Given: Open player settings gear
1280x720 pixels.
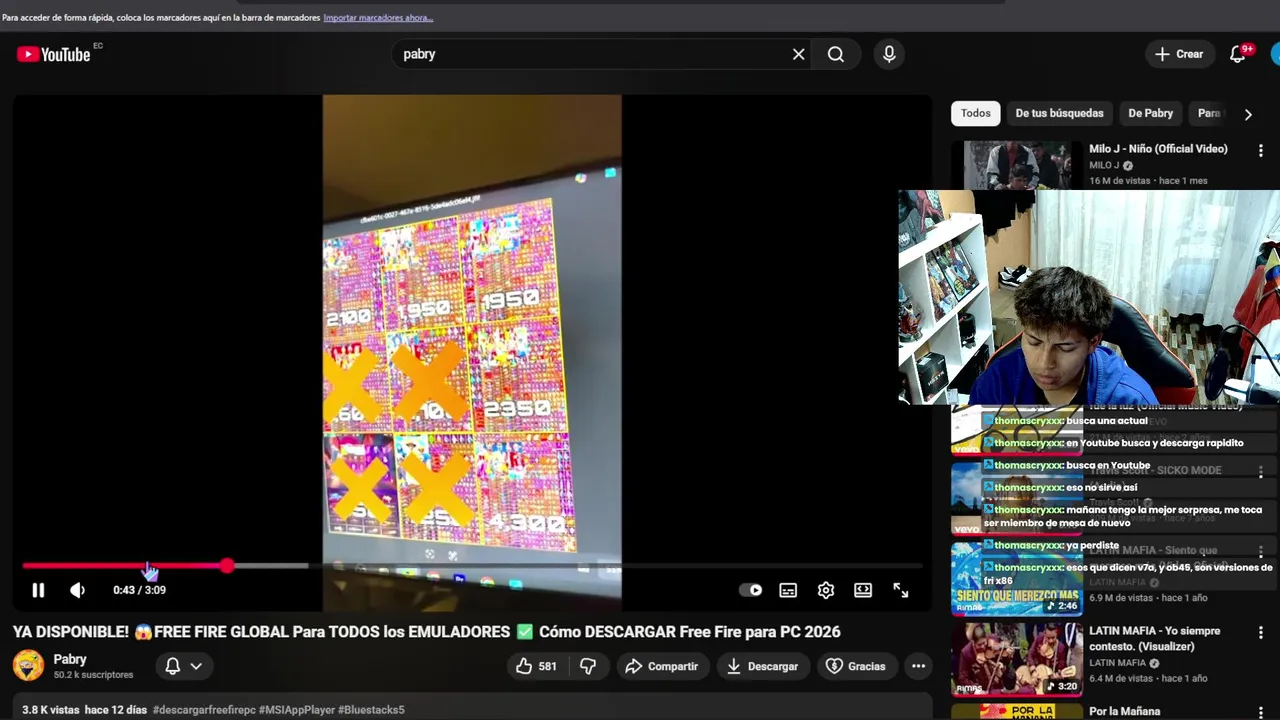Looking at the screenshot, I should [826, 590].
